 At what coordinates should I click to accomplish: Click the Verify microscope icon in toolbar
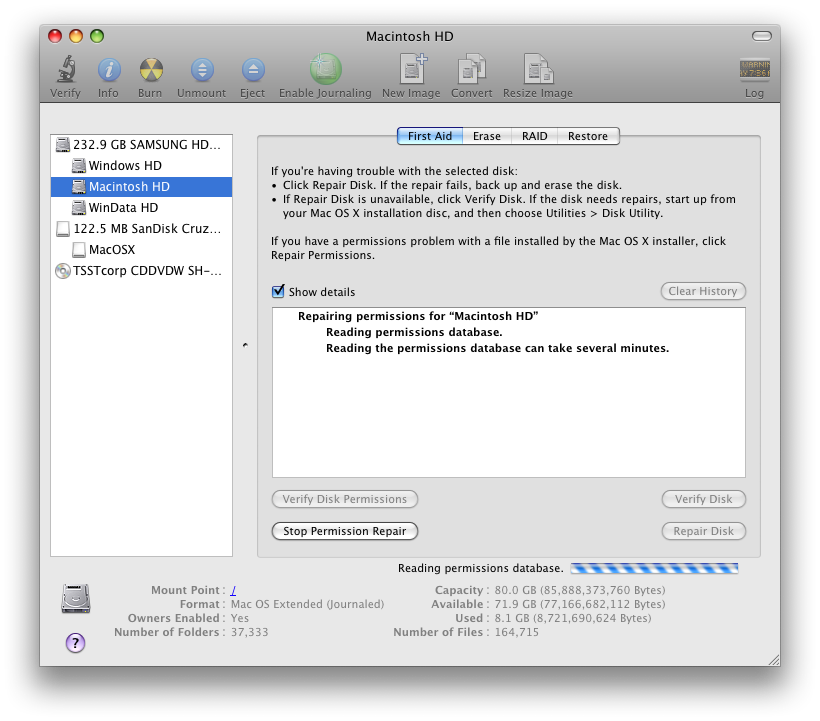[x=65, y=70]
